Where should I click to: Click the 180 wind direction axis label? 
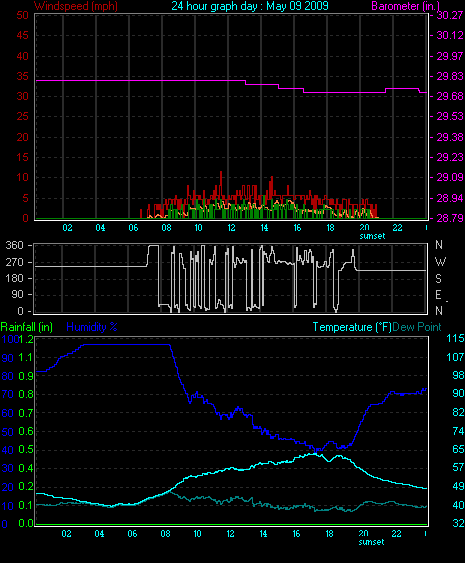click(14, 278)
